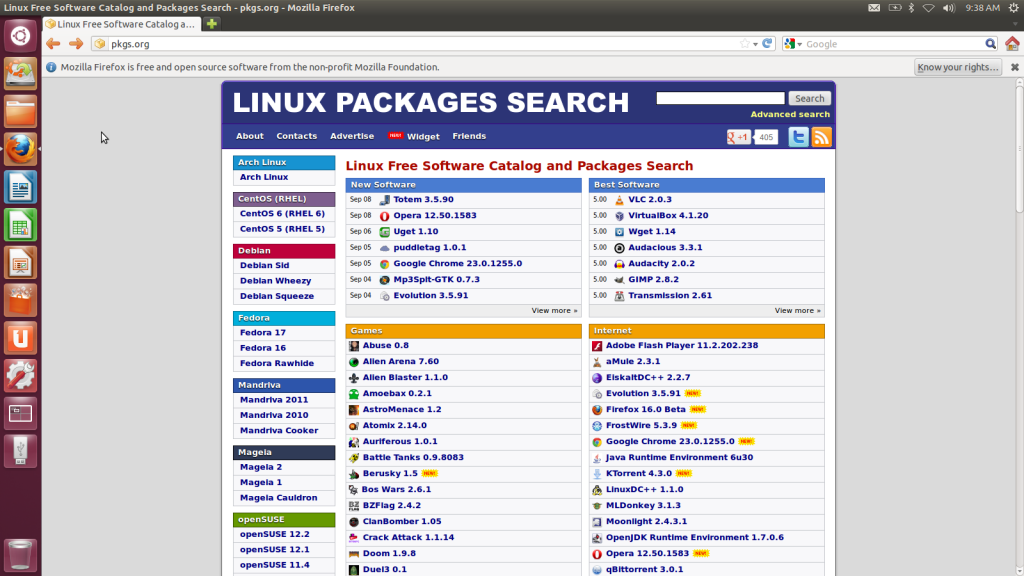This screenshot has width=1024, height=576.
Task: Go back with browser back arrow
Action: click(53, 44)
